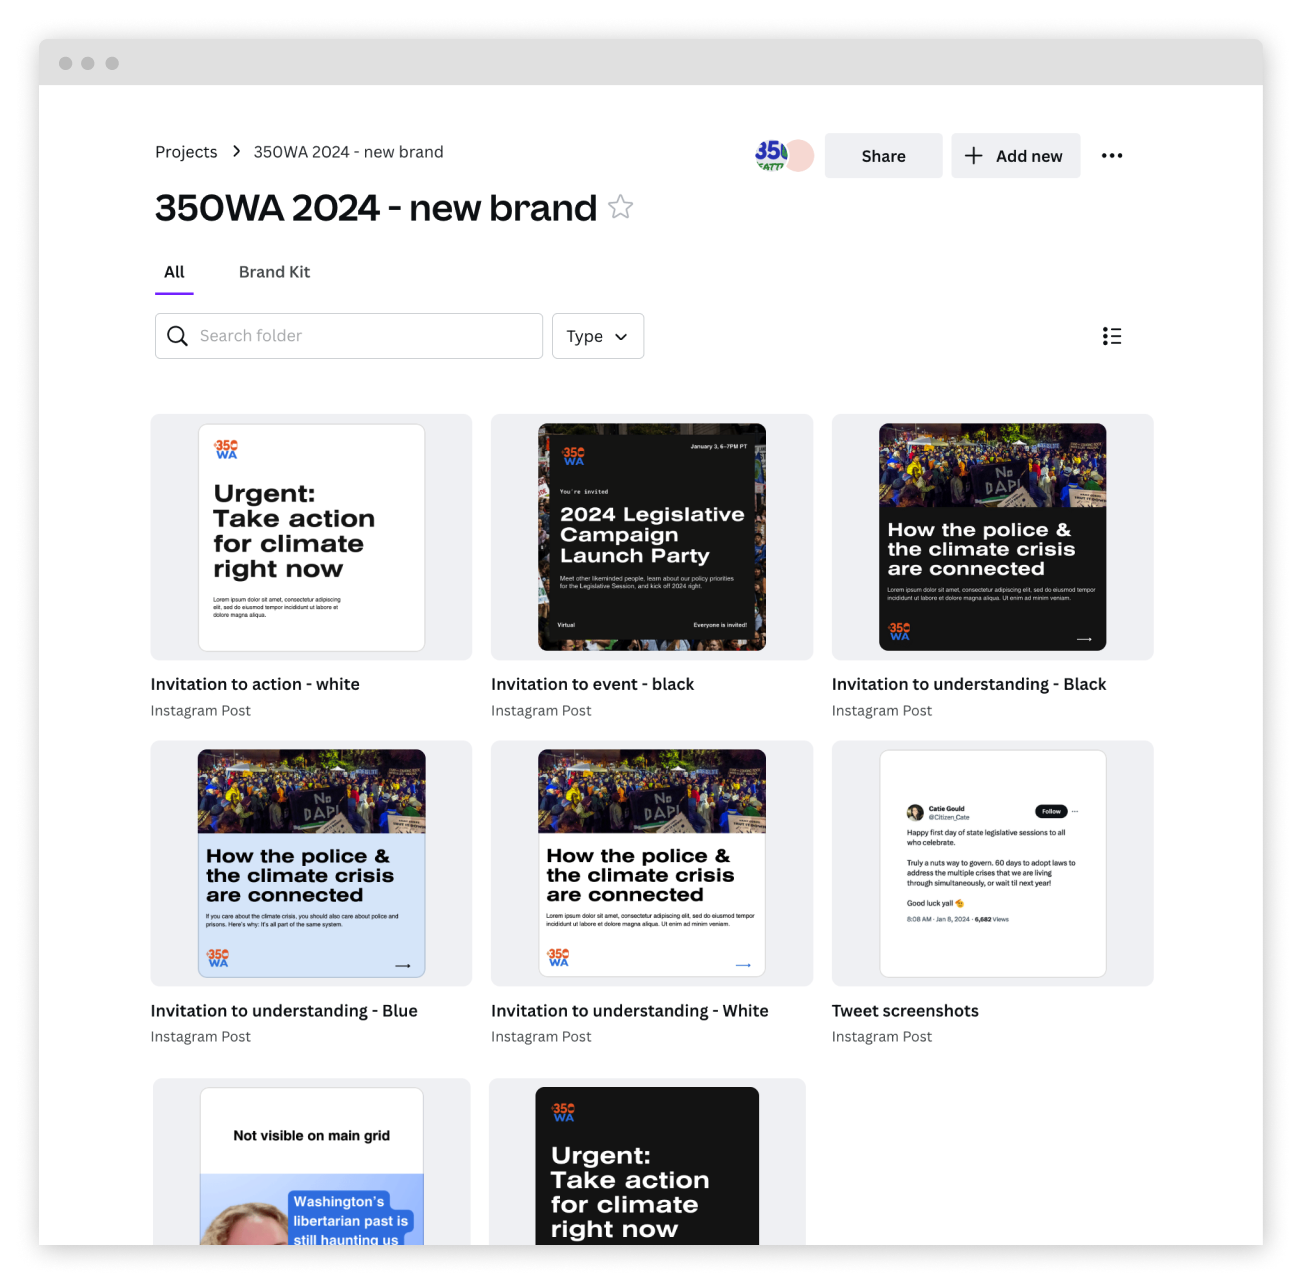
Task: Switch to the Brand Kit tab
Action: [x=274, y=272]
